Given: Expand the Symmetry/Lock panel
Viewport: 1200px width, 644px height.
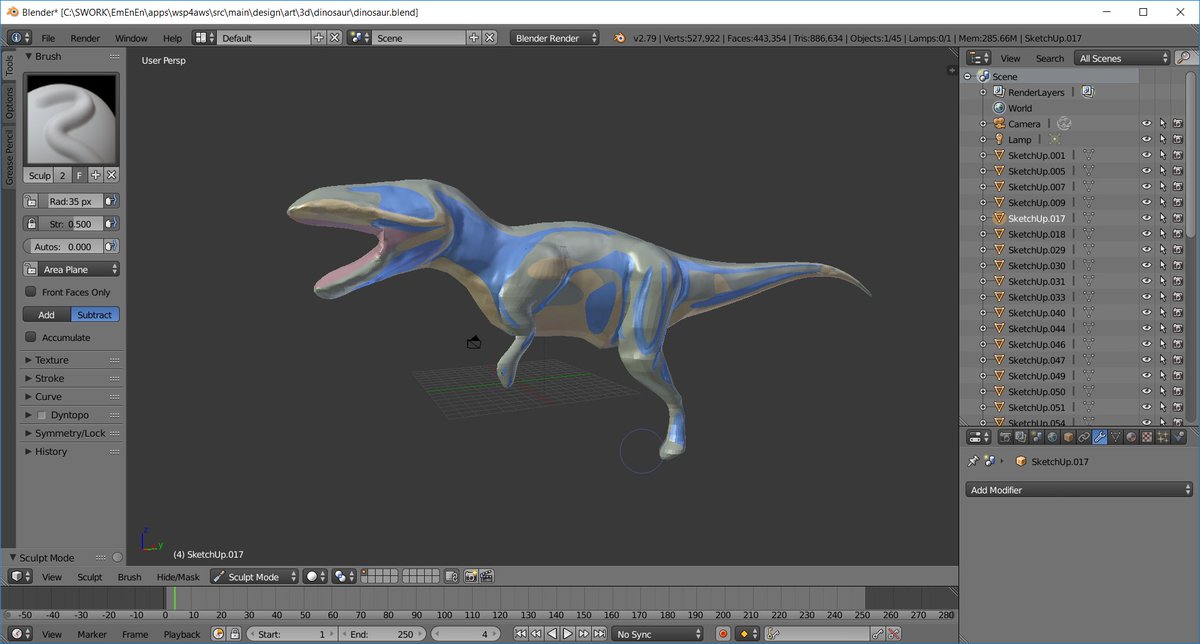Looking at the screenshot, I should tap(70, 433).
